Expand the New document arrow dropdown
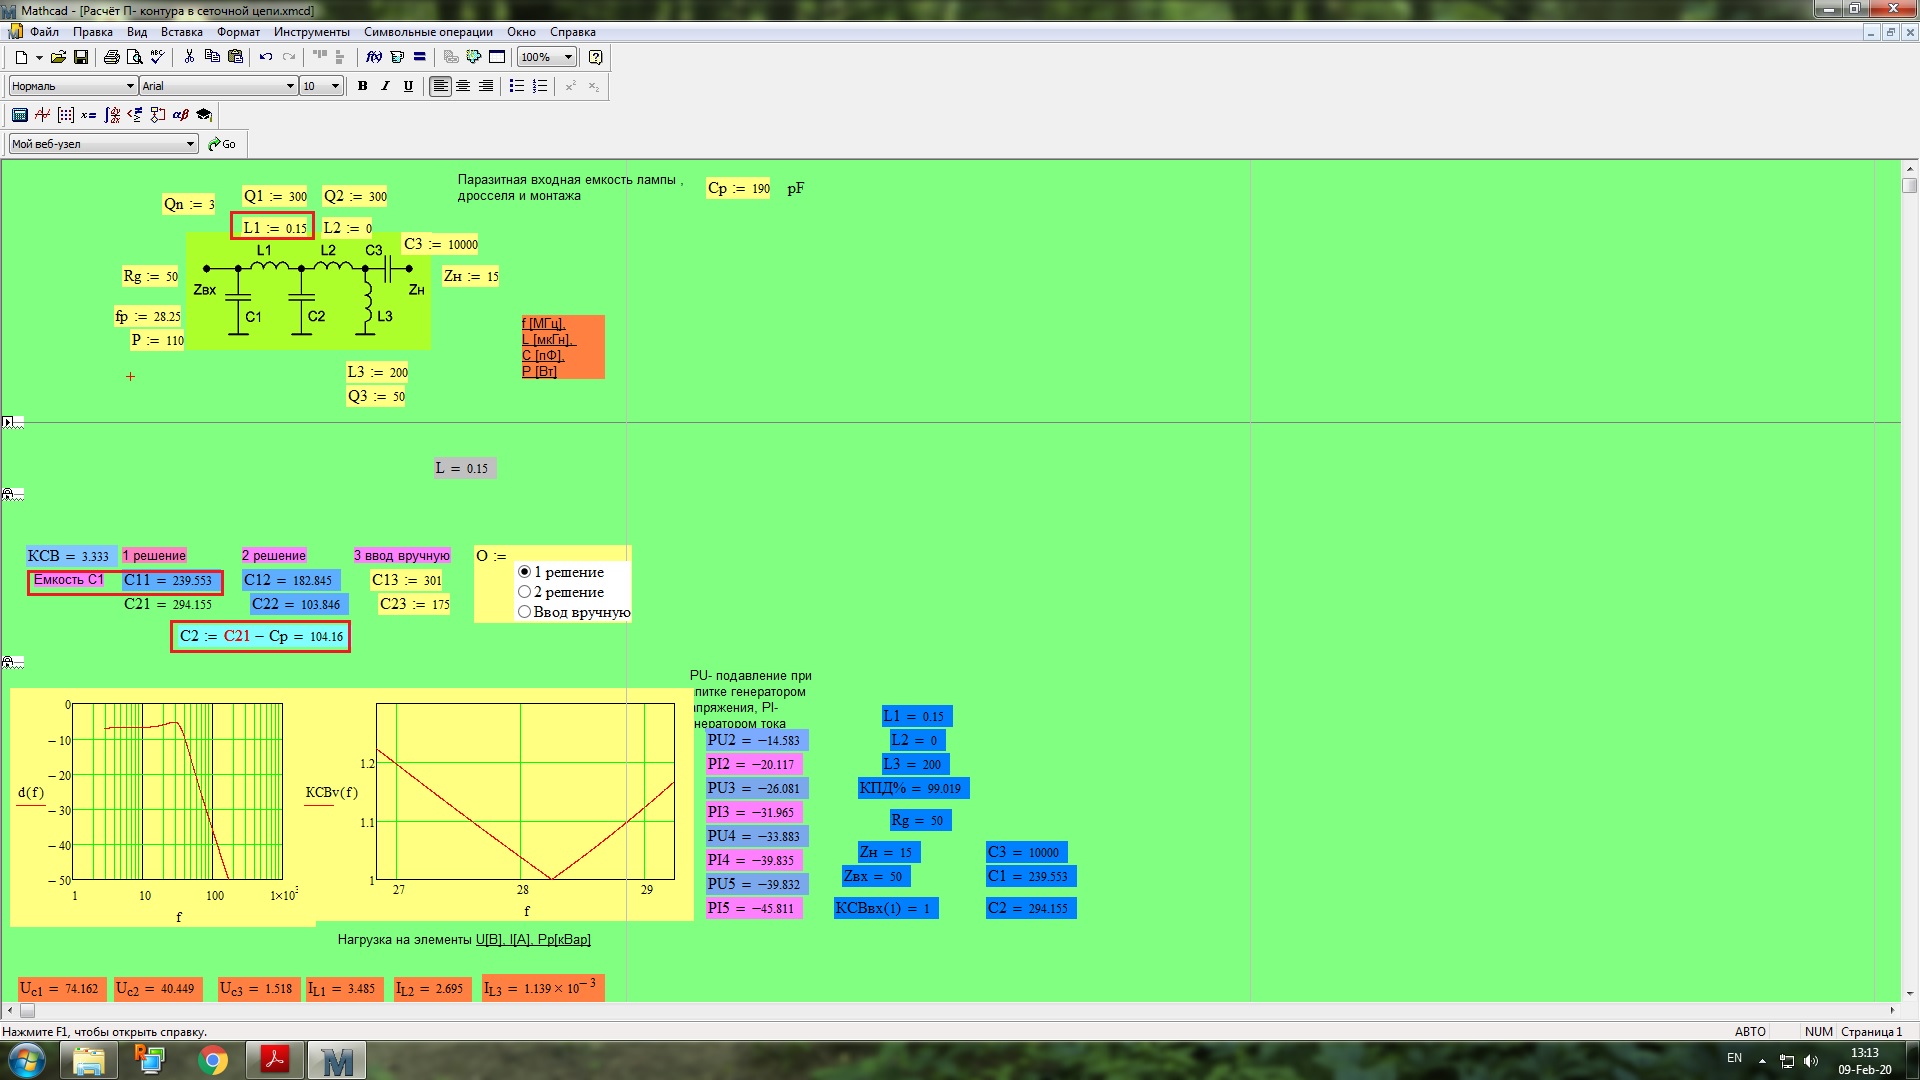The width and height of the screenshot is (1920, 1080). (x=39, y=57)
